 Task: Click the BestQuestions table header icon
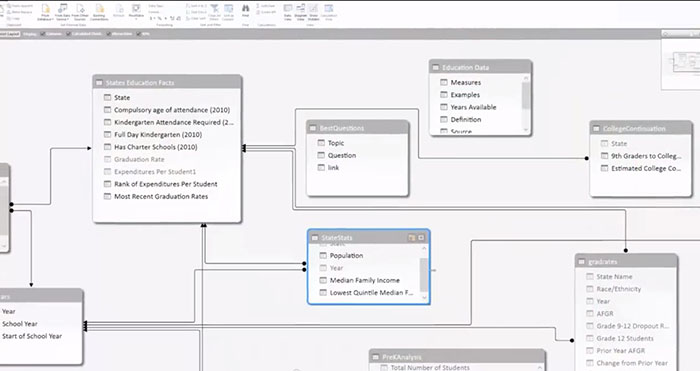313,128
